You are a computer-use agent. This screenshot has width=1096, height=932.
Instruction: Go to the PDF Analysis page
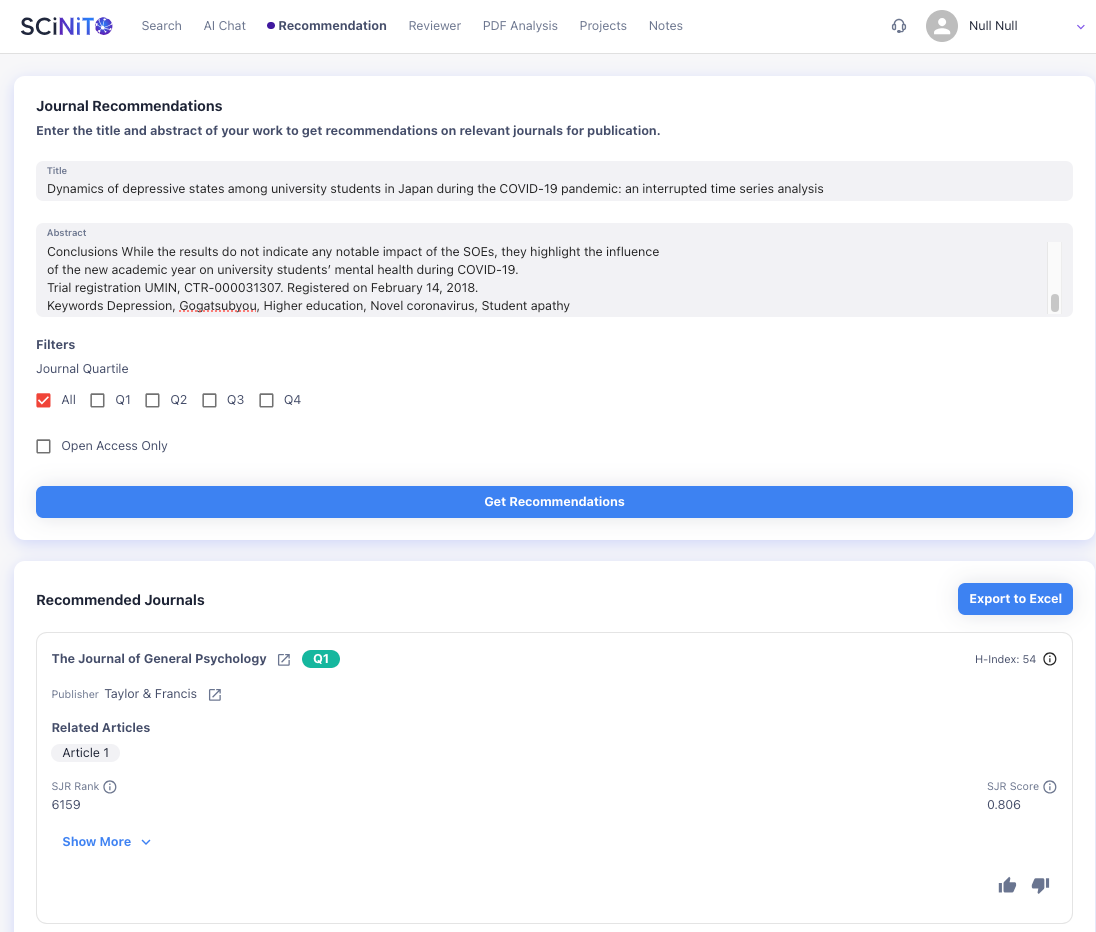pos(520,26)
